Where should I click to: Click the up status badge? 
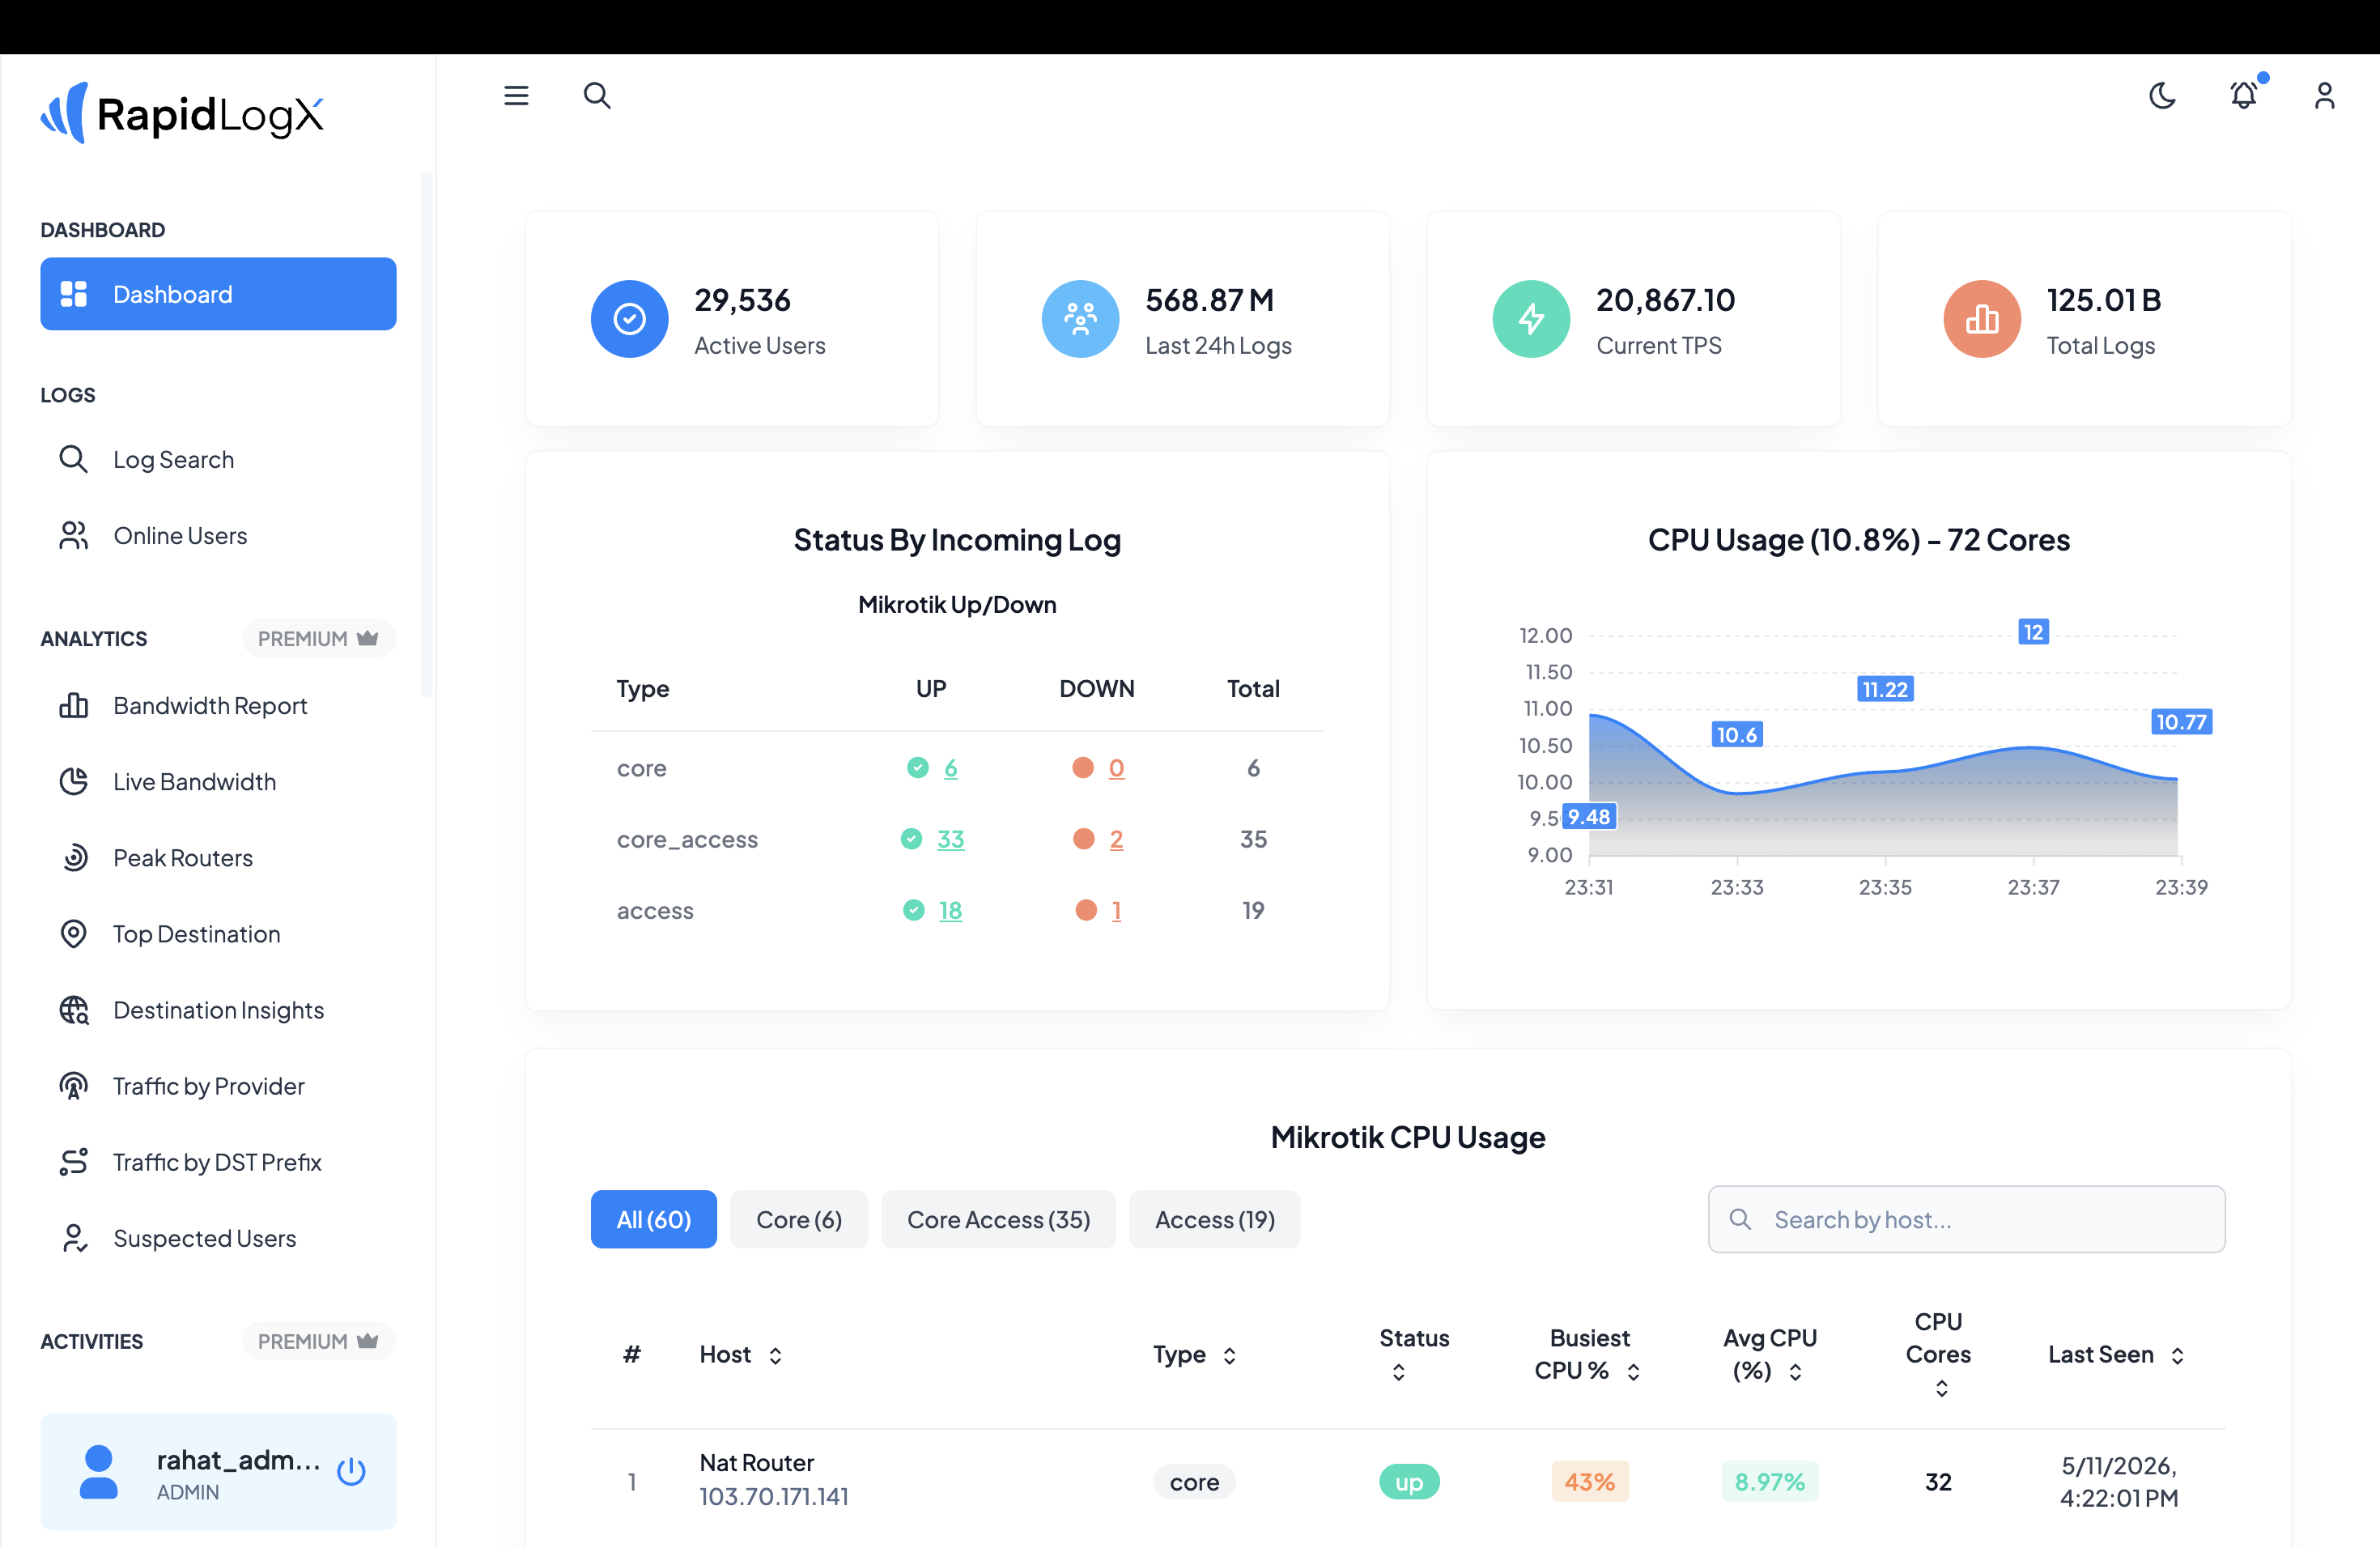(x=1409, y=1482)
